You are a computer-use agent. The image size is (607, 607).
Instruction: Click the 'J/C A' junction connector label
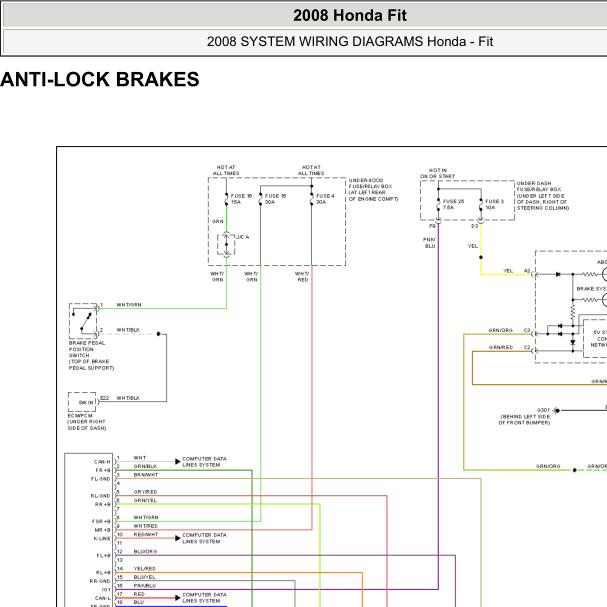click(243, 237)
